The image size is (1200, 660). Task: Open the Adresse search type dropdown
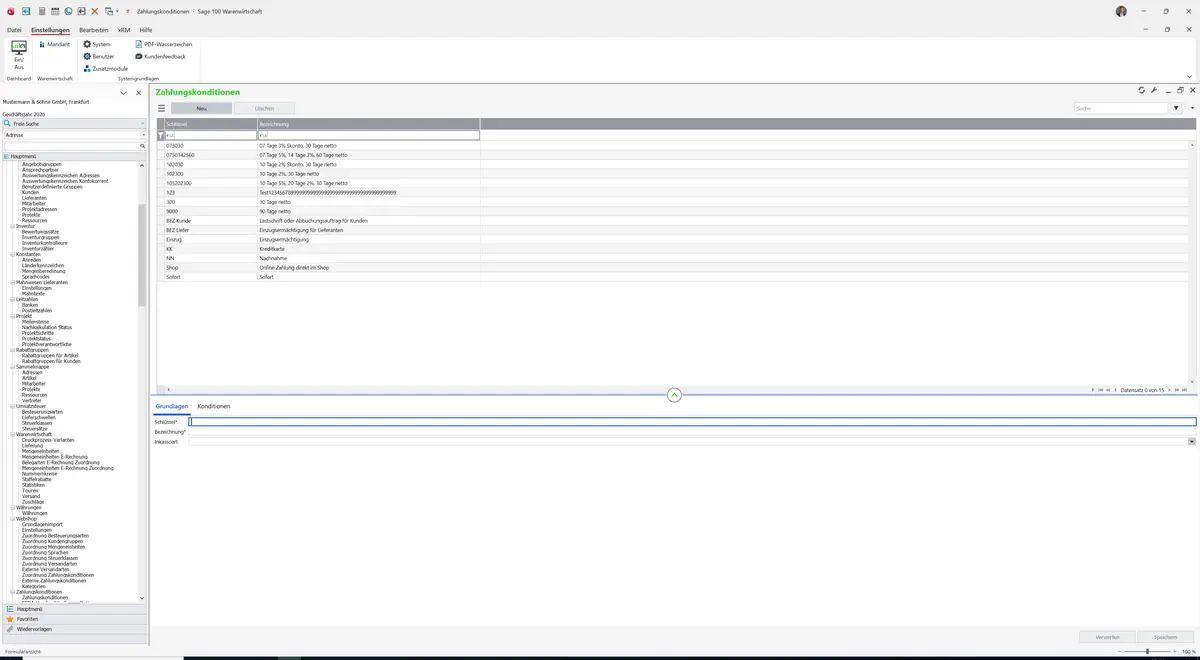coord(143,134)
